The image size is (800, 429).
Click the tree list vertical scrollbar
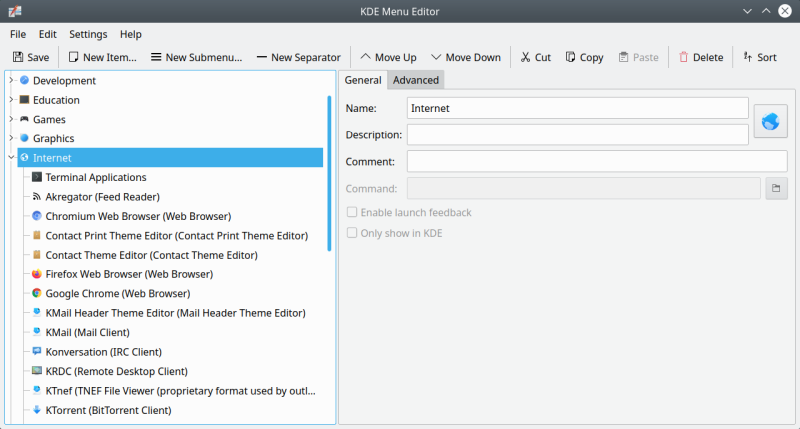point(329,173)
